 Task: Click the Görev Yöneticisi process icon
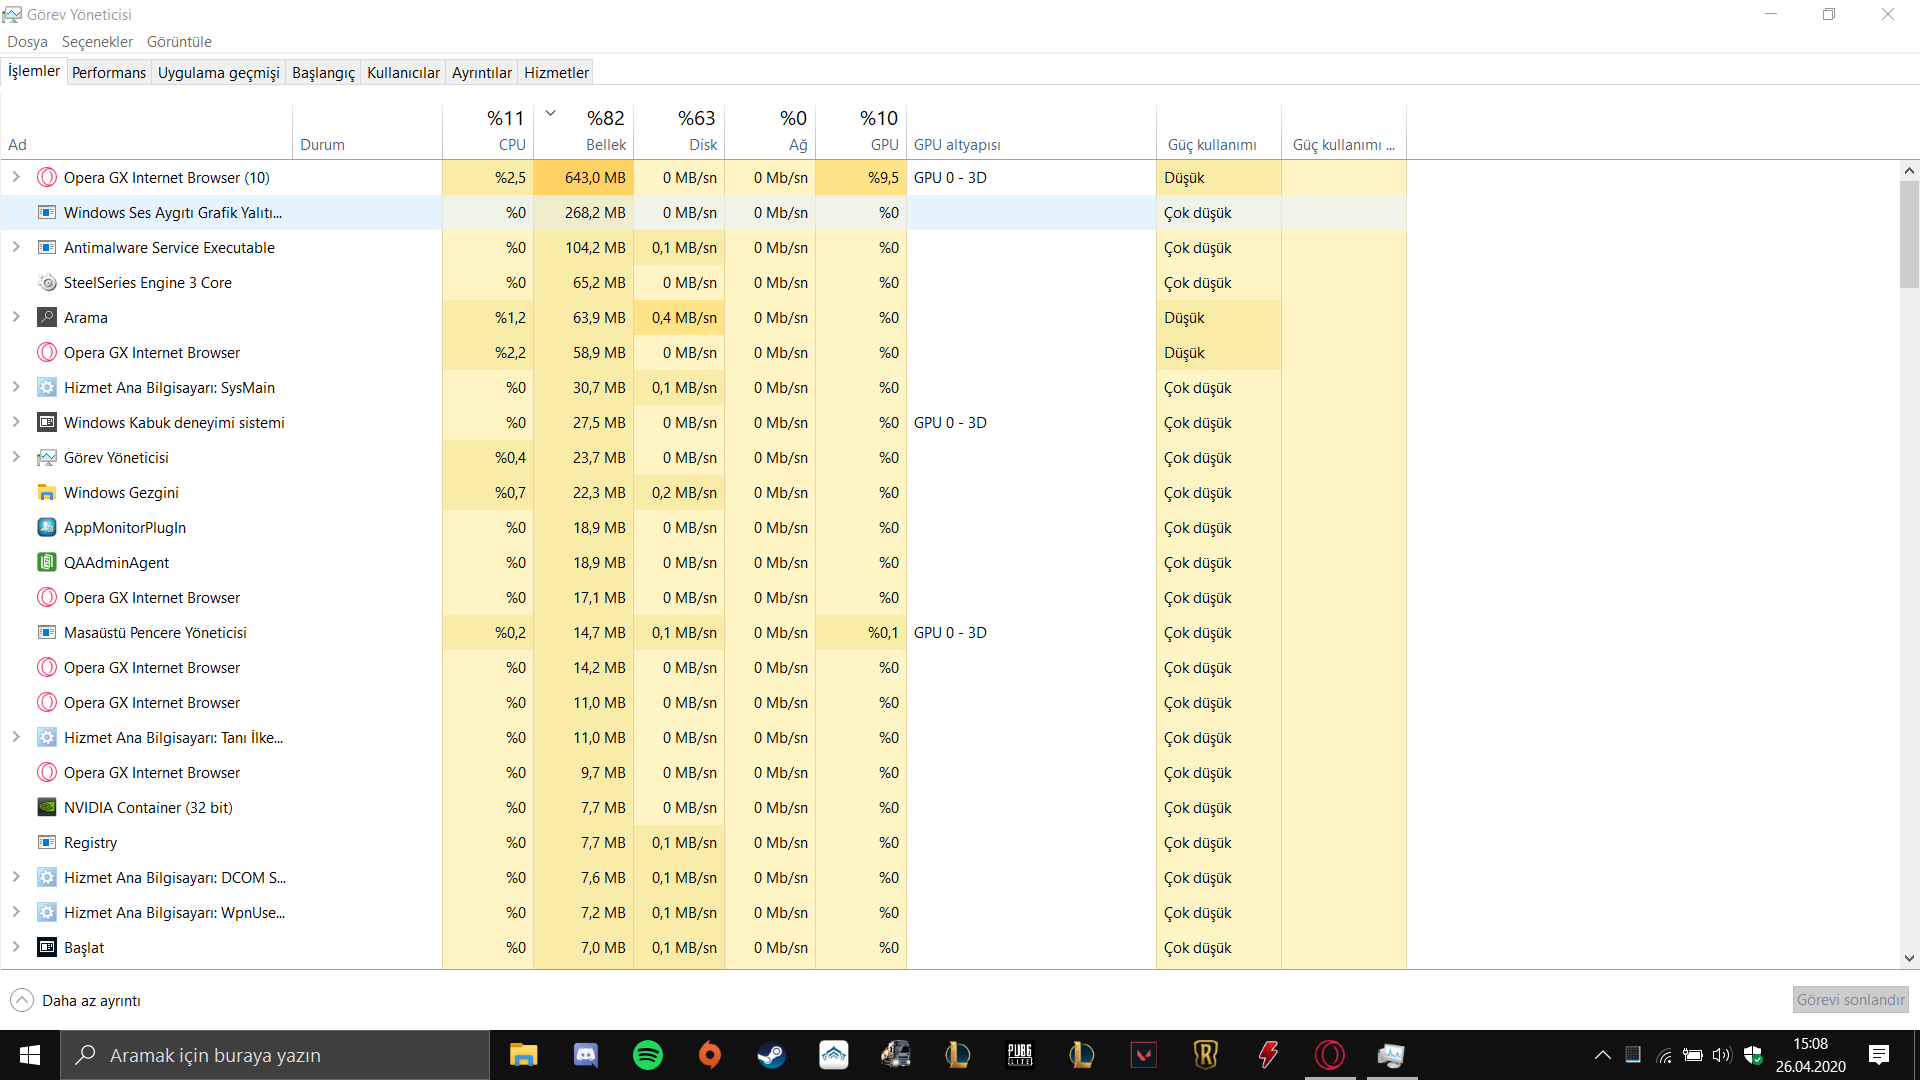[47, 458]
